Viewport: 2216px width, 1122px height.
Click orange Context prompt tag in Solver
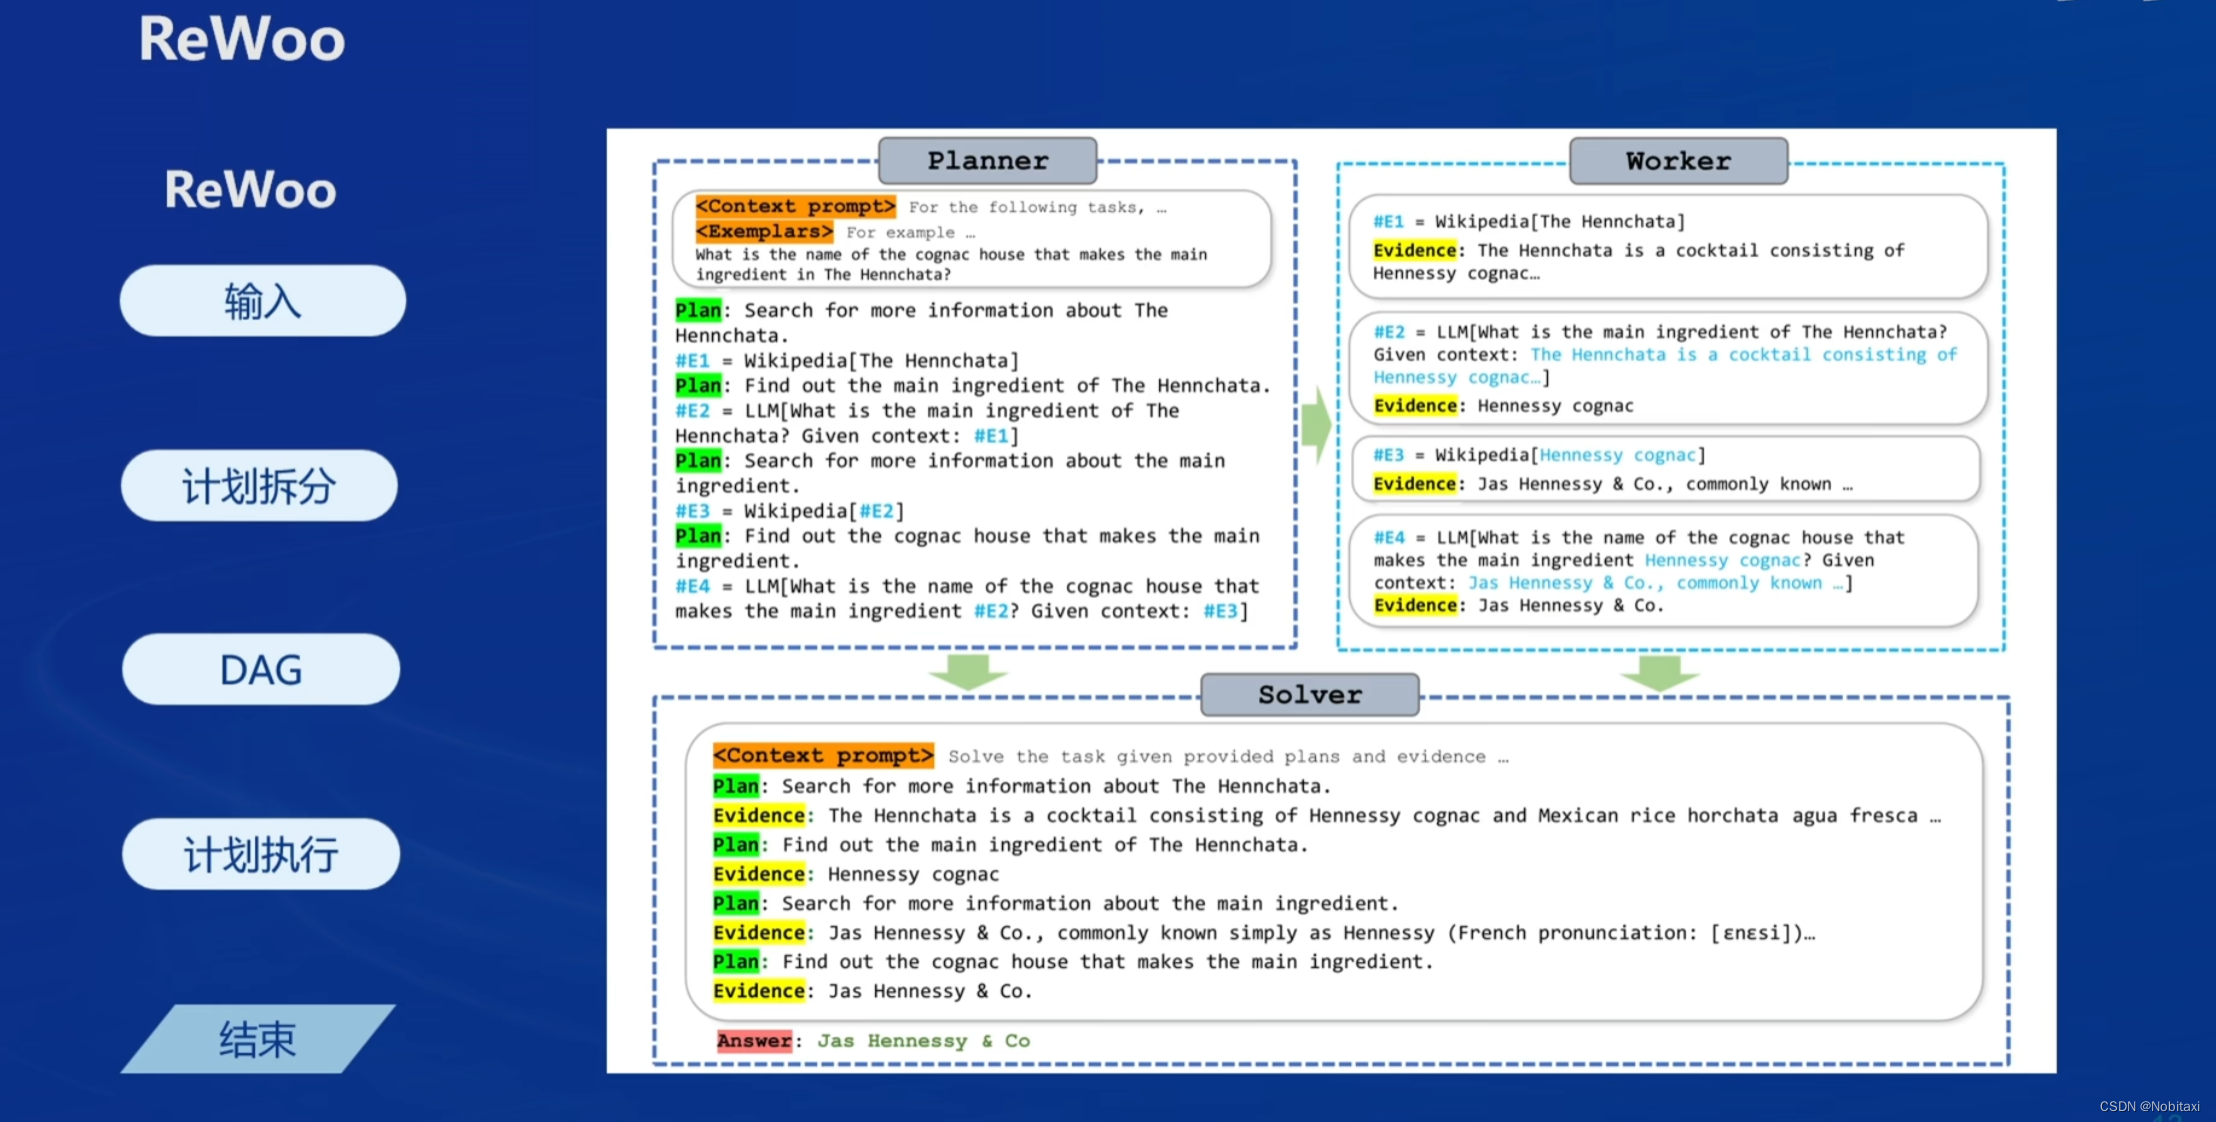coord(823,756)
